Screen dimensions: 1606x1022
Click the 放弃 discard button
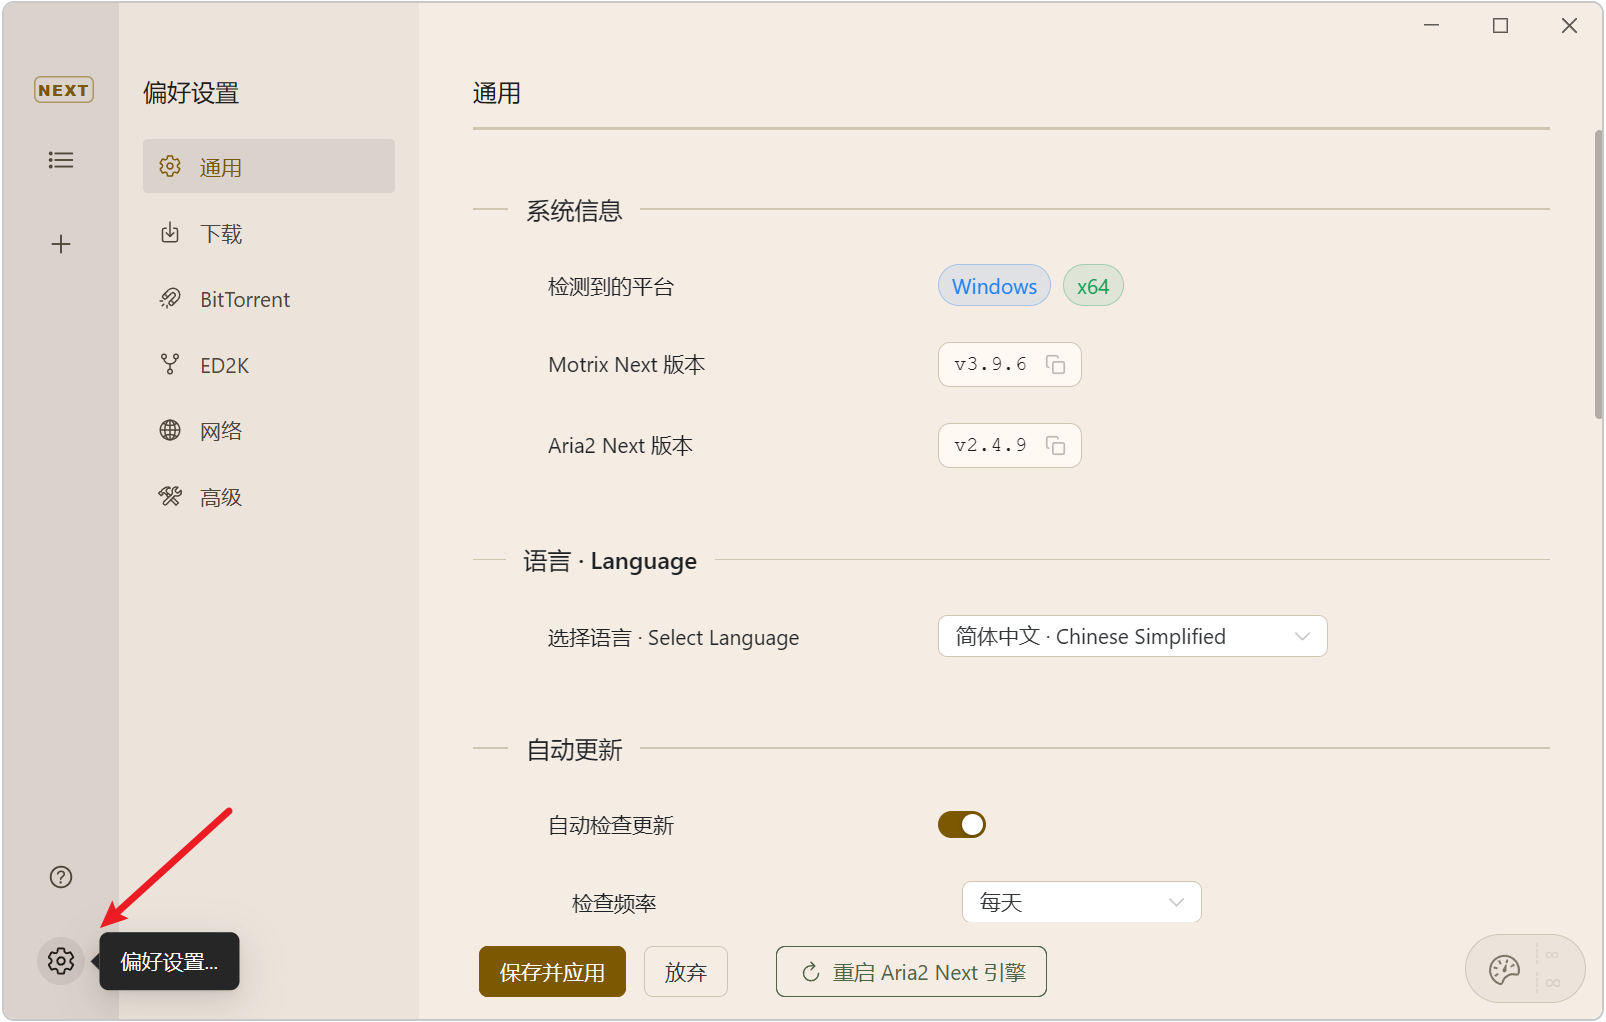click(686, 972)
